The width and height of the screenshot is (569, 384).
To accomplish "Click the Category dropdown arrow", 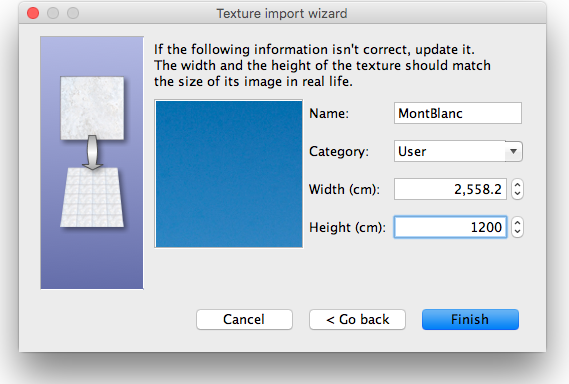I will (x=513, y=151).
